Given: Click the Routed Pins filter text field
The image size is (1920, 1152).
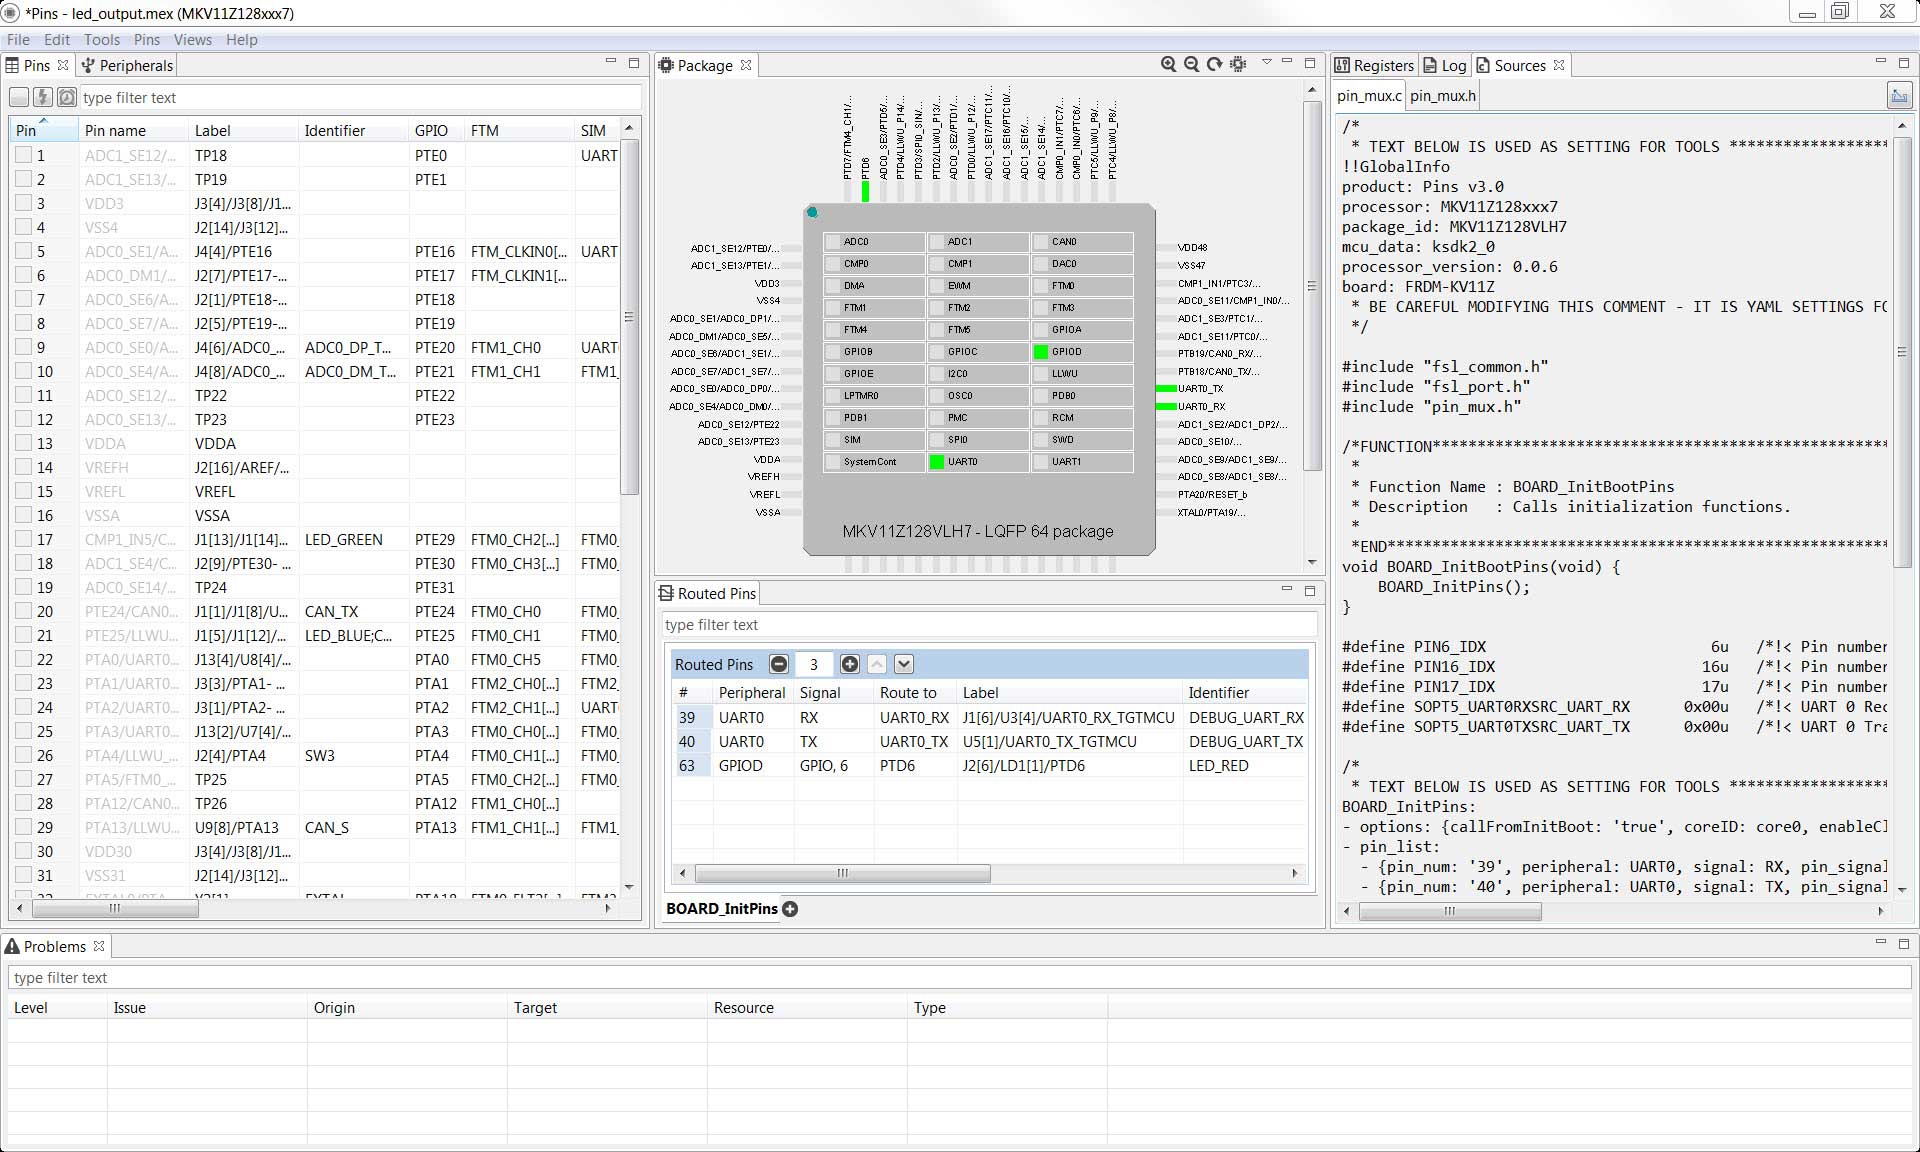Looking at the screenshot, I should click(988, 625).
